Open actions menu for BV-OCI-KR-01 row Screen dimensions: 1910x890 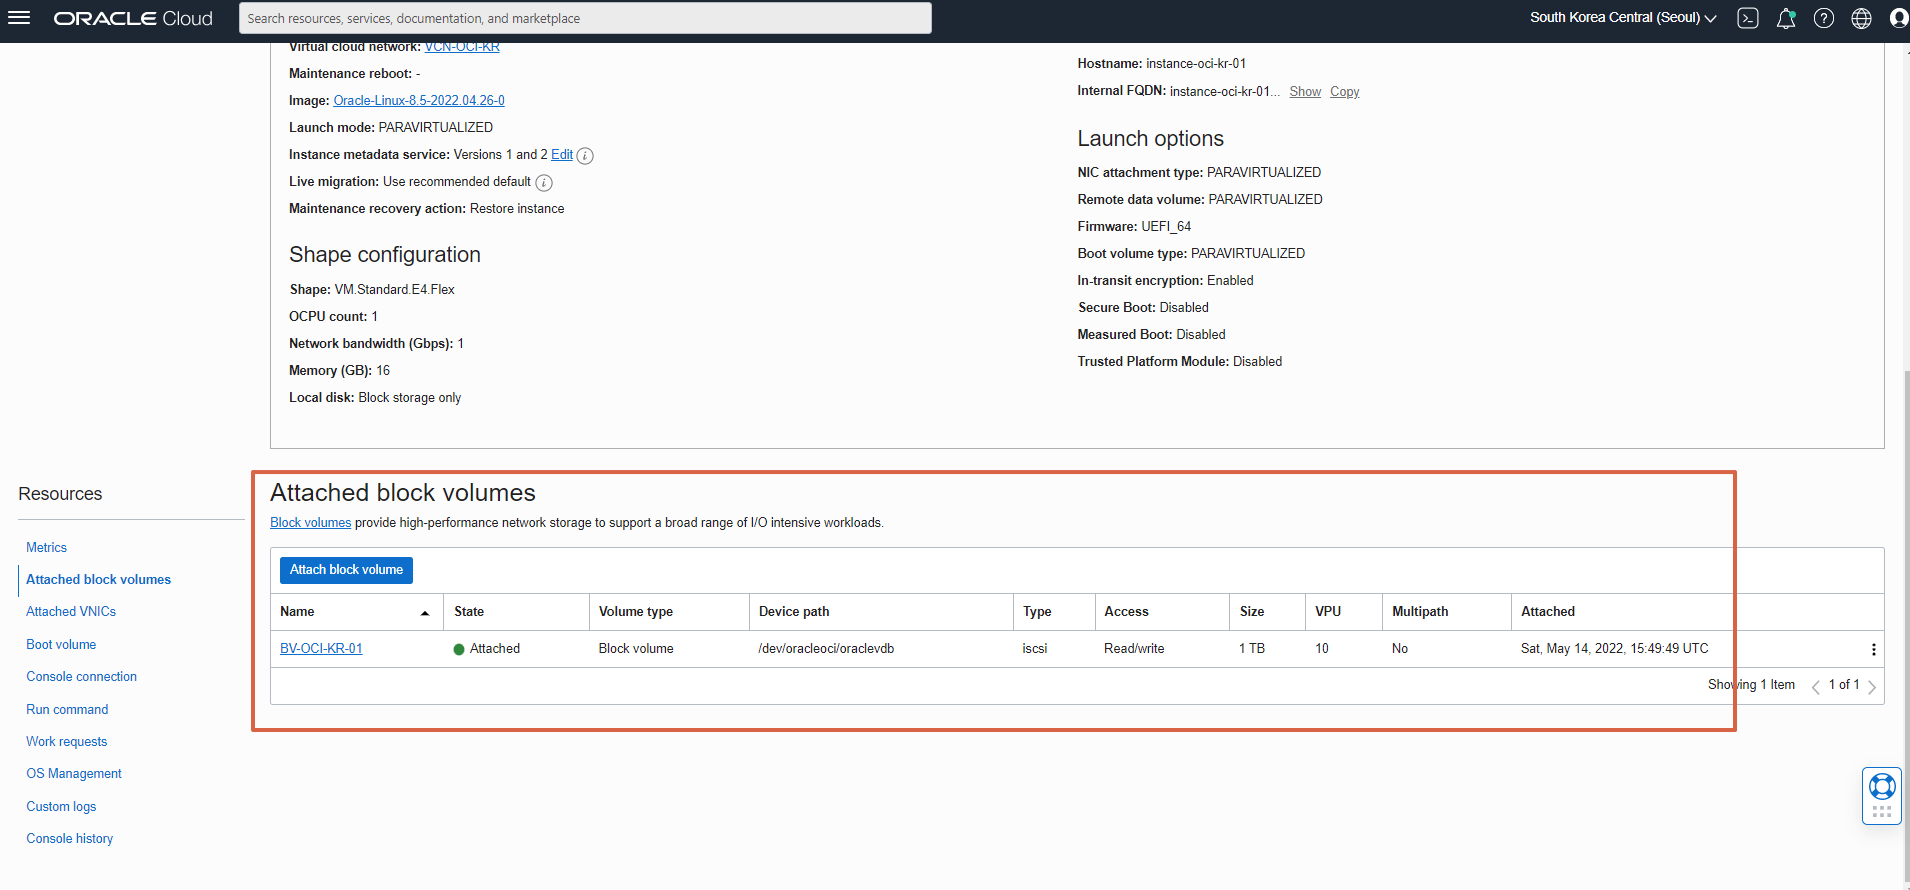1873,650
